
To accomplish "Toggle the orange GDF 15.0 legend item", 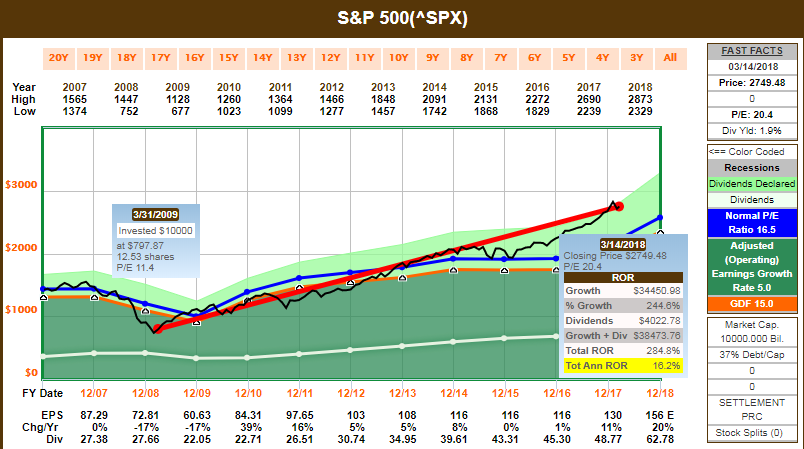I will click(x=752, y=303).
